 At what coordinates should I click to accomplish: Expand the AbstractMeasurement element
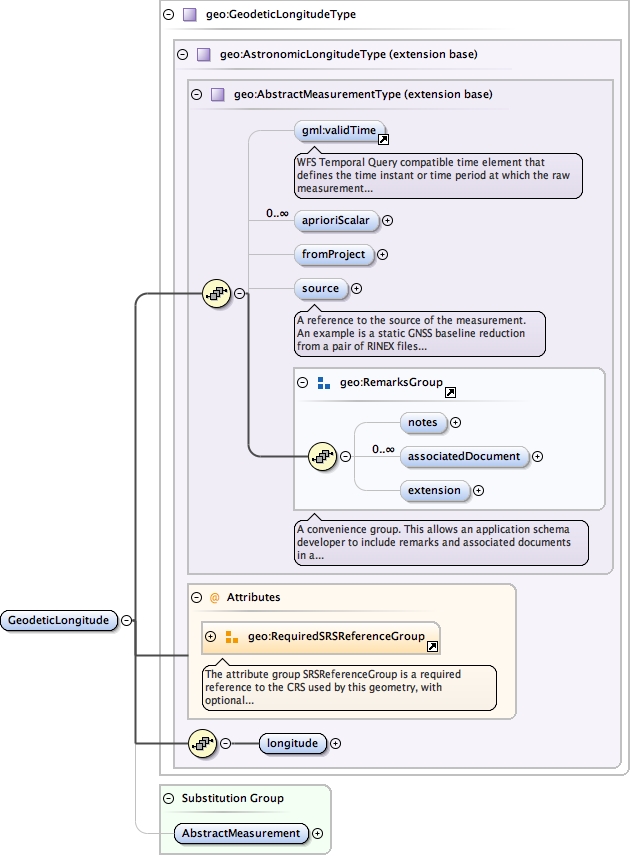317,834
